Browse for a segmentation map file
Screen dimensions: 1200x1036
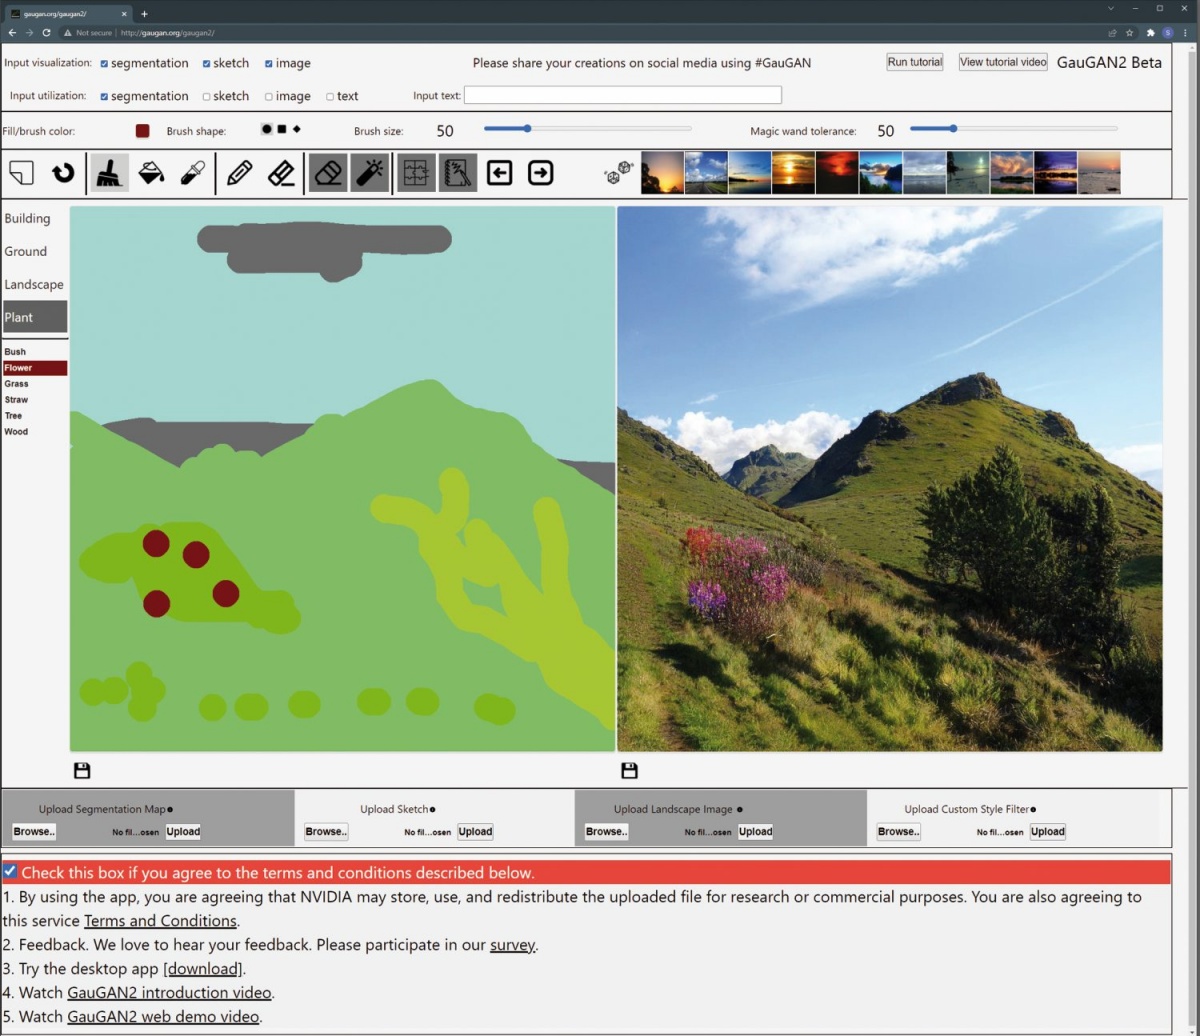(34, 831)
